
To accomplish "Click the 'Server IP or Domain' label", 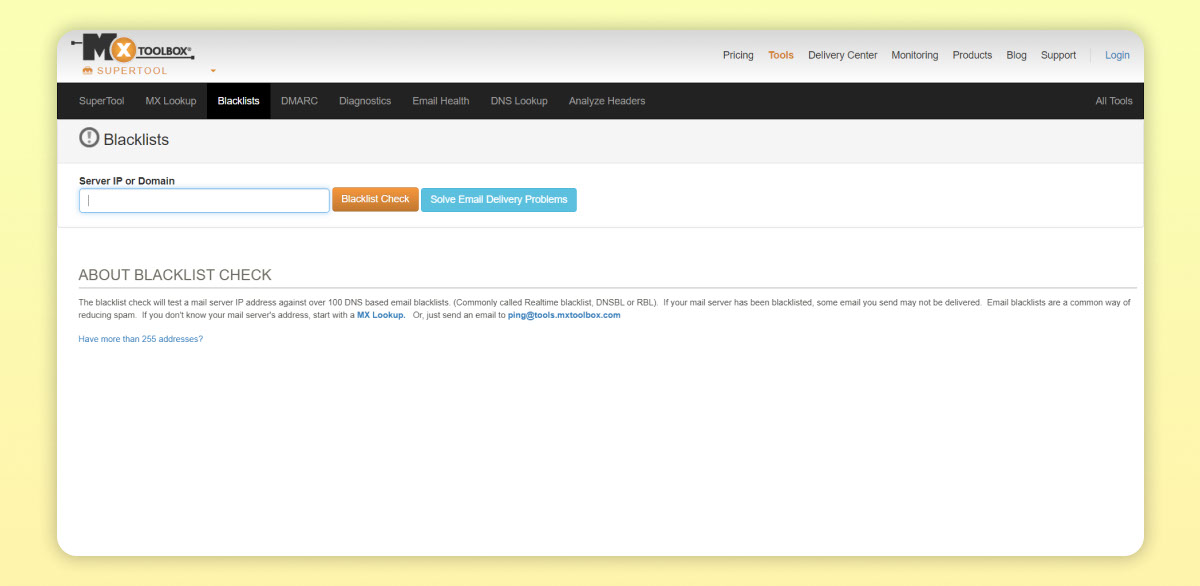I will [127, 181].
